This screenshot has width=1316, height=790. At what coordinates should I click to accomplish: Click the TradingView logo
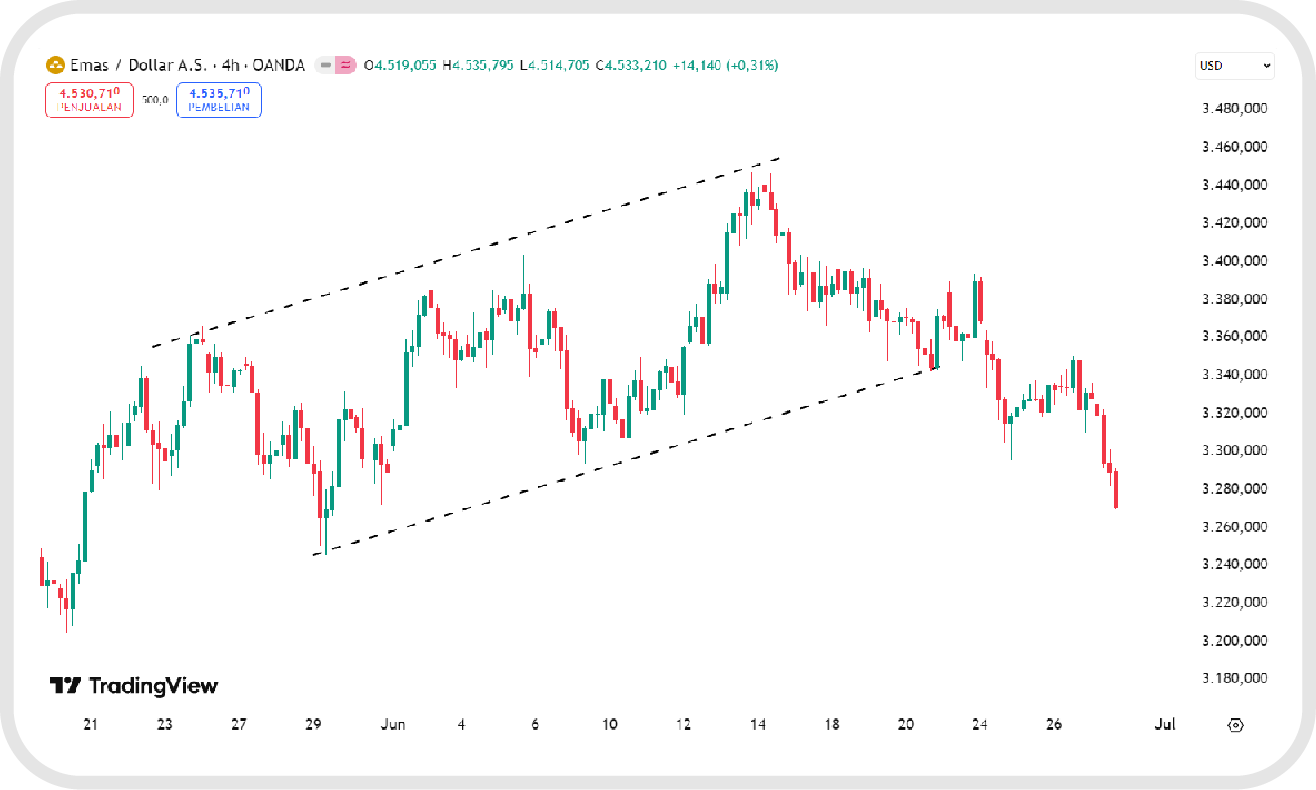(x=134, y=686)
